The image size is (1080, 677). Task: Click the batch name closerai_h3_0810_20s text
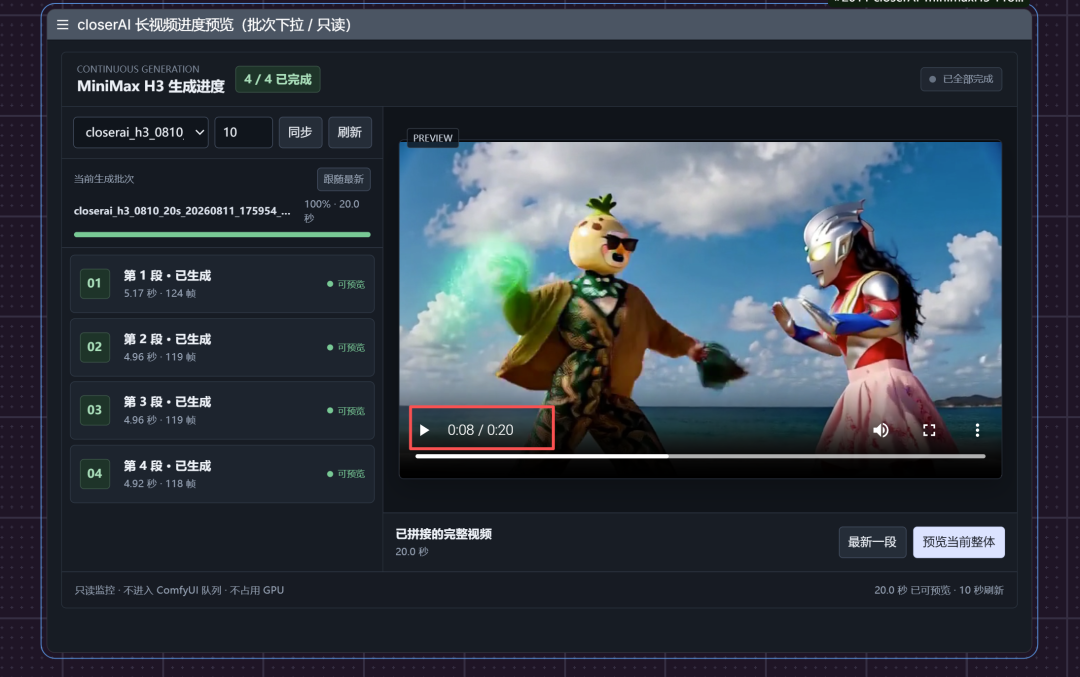(182, 211)
